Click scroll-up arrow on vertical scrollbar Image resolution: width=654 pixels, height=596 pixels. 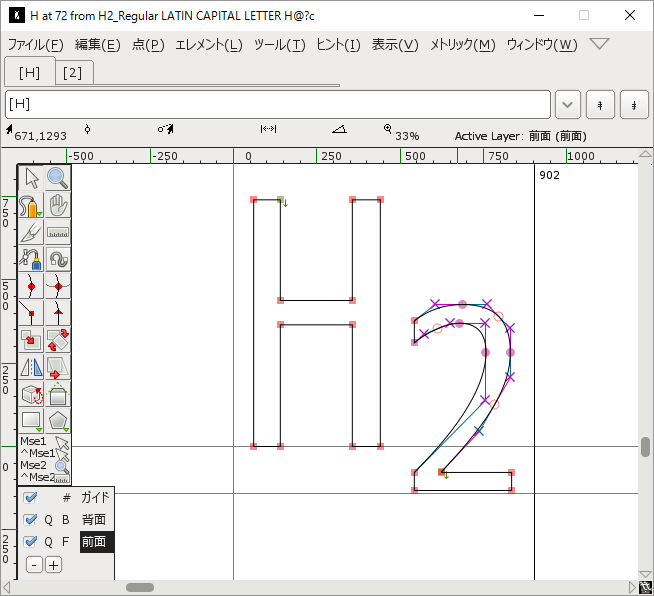[x=645, y=154]
